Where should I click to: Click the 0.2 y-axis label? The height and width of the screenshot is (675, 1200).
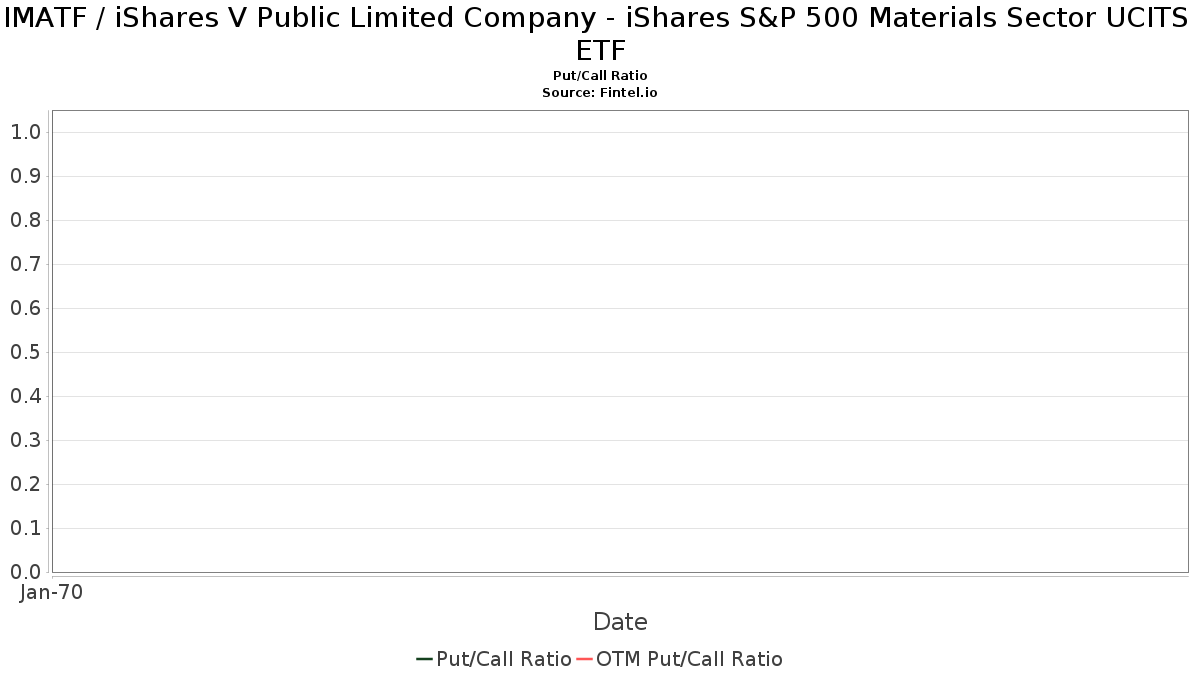click(25, 484)
